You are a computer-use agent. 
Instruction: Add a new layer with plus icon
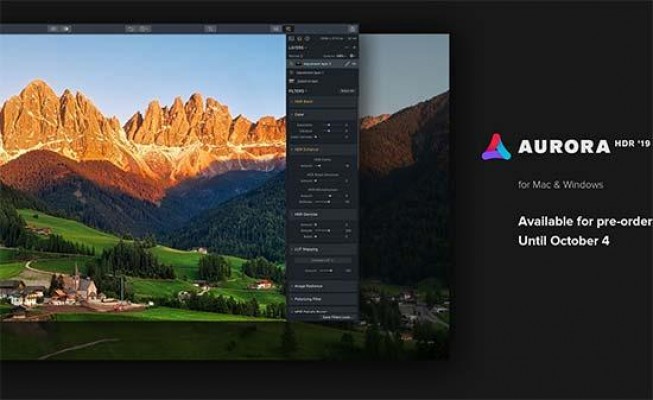355,48
